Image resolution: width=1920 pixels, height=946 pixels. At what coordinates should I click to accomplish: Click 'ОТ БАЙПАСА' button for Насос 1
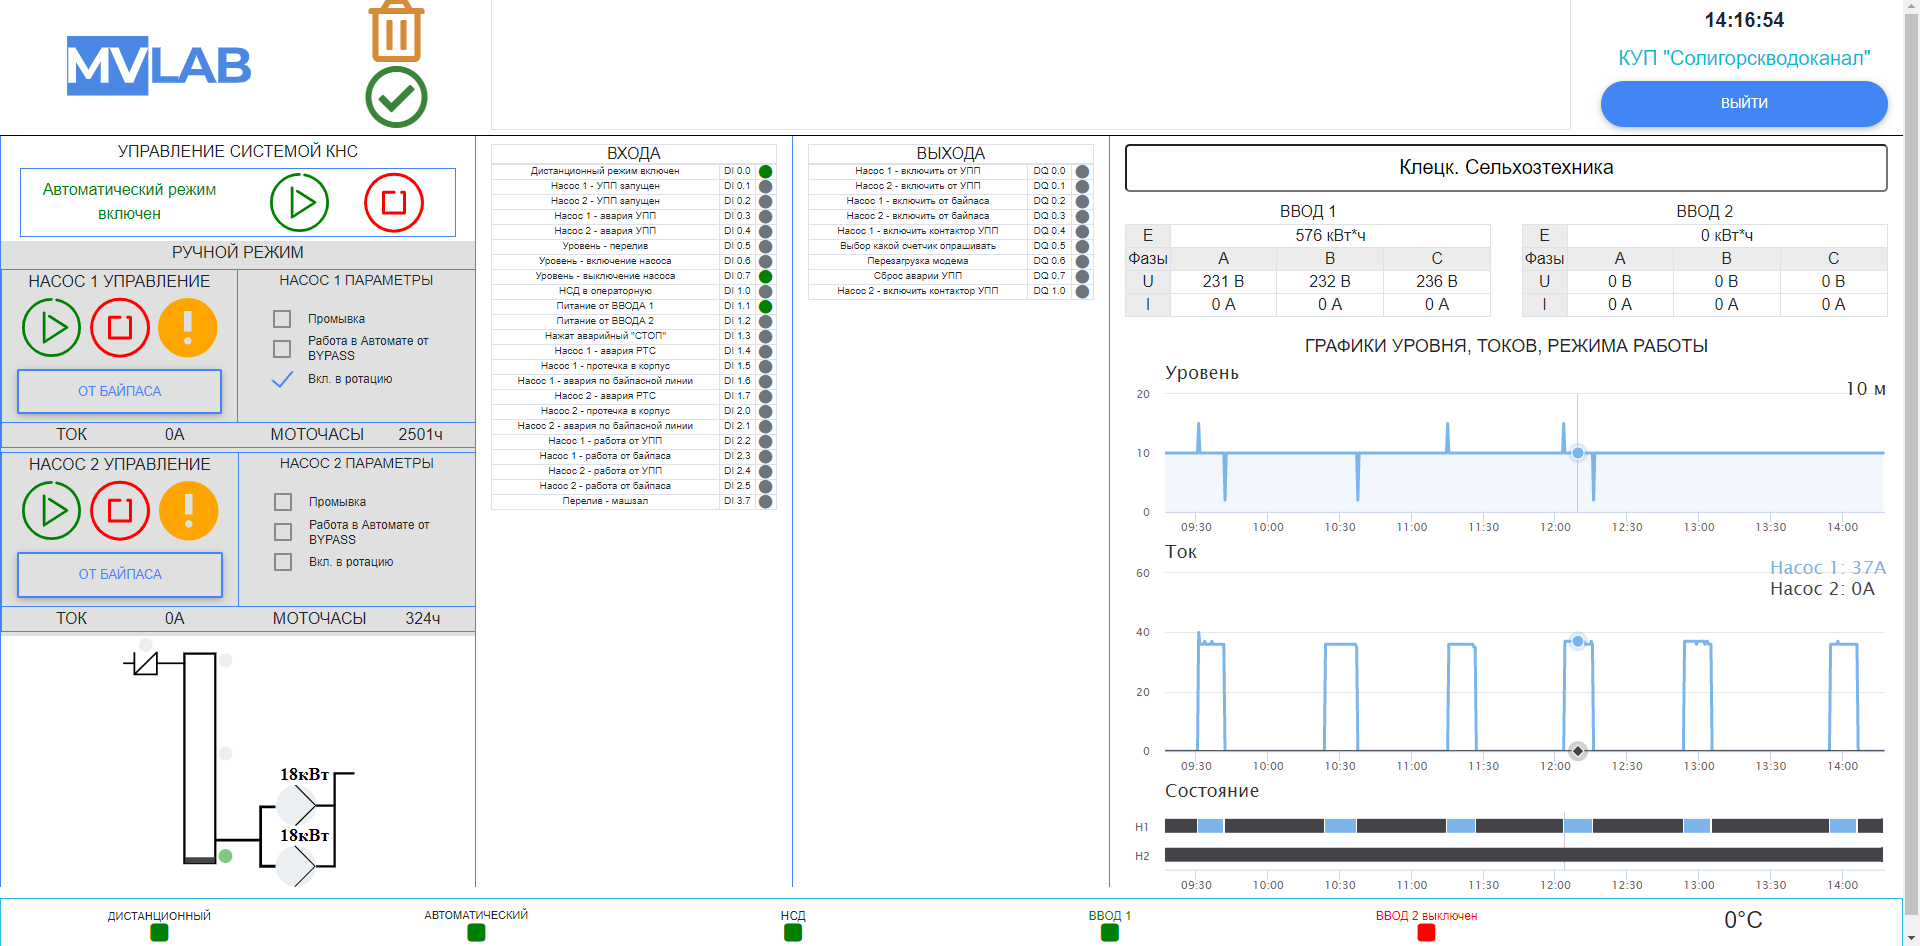tap(119, 391)
